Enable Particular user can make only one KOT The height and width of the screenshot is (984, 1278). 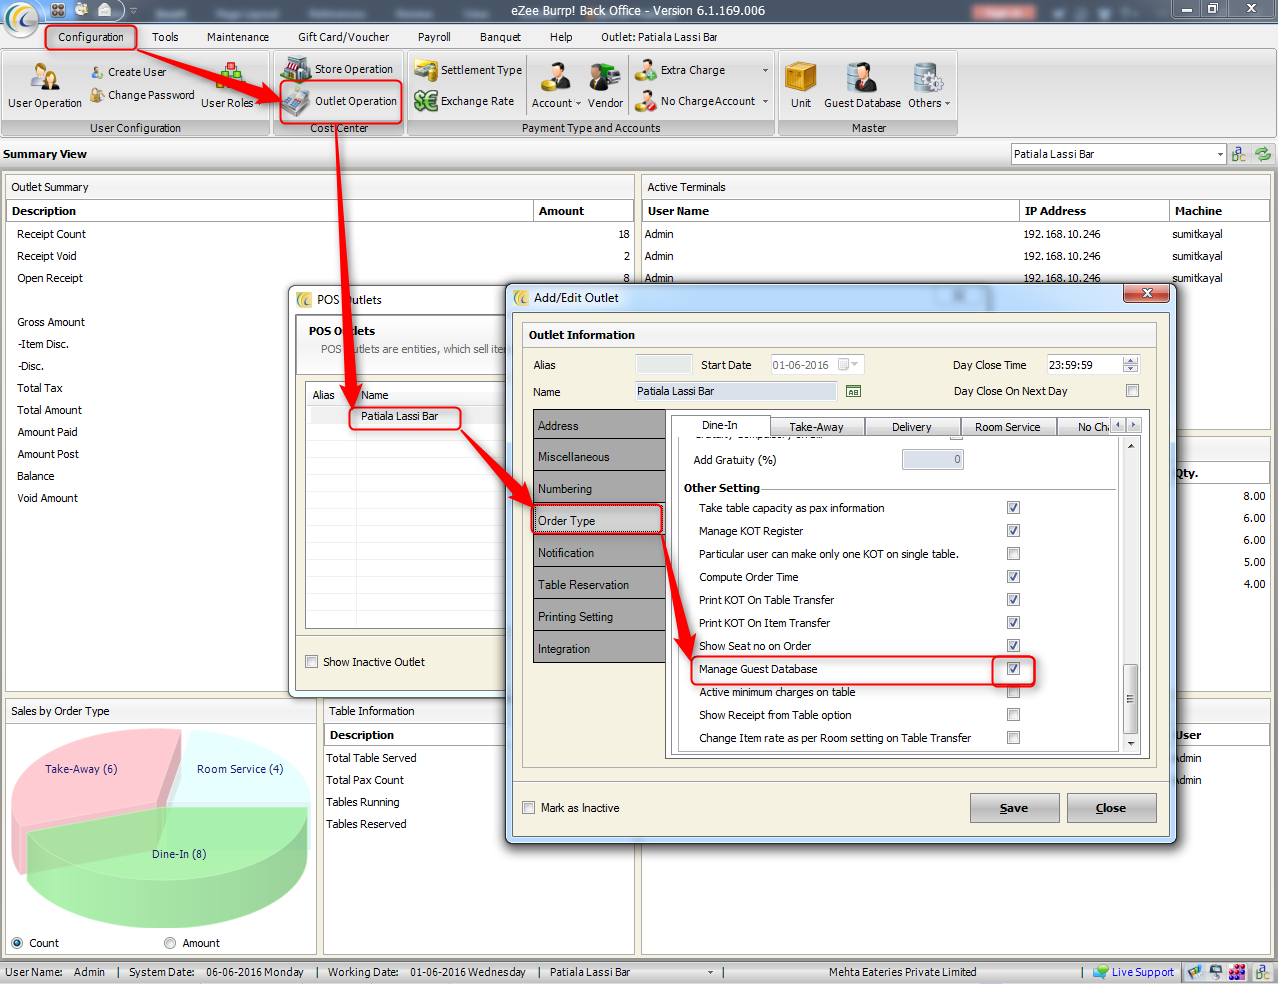tap(1013, 554)
